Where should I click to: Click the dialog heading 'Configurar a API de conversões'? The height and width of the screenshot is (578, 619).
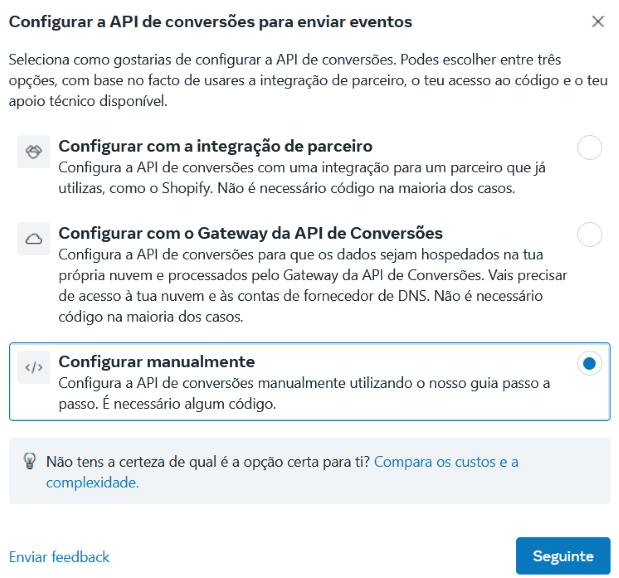point(210,21)
